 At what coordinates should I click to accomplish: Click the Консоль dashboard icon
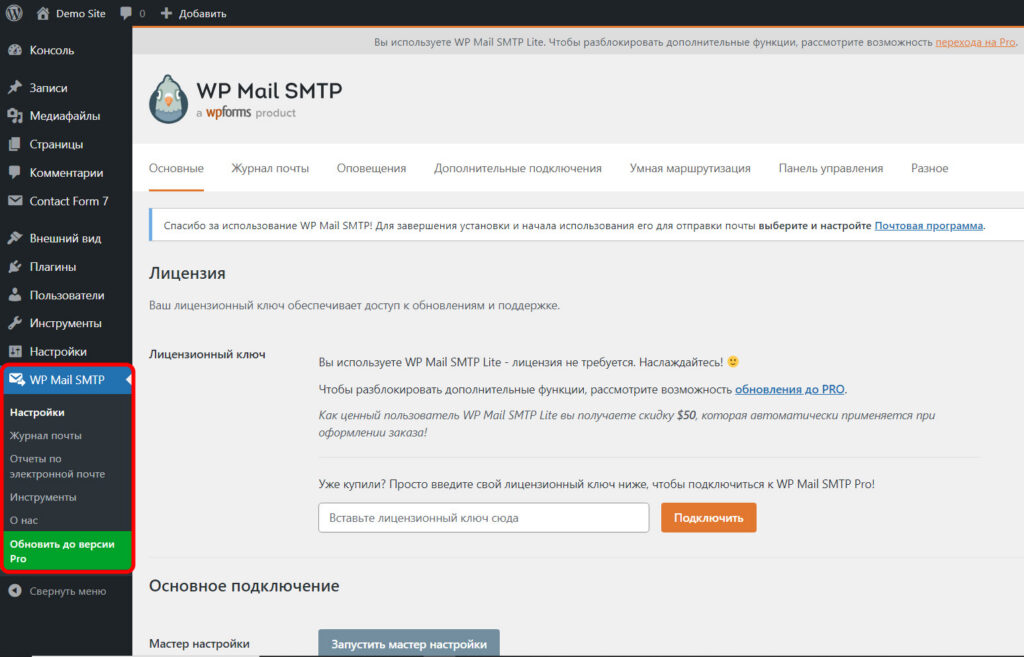(15, 50)
